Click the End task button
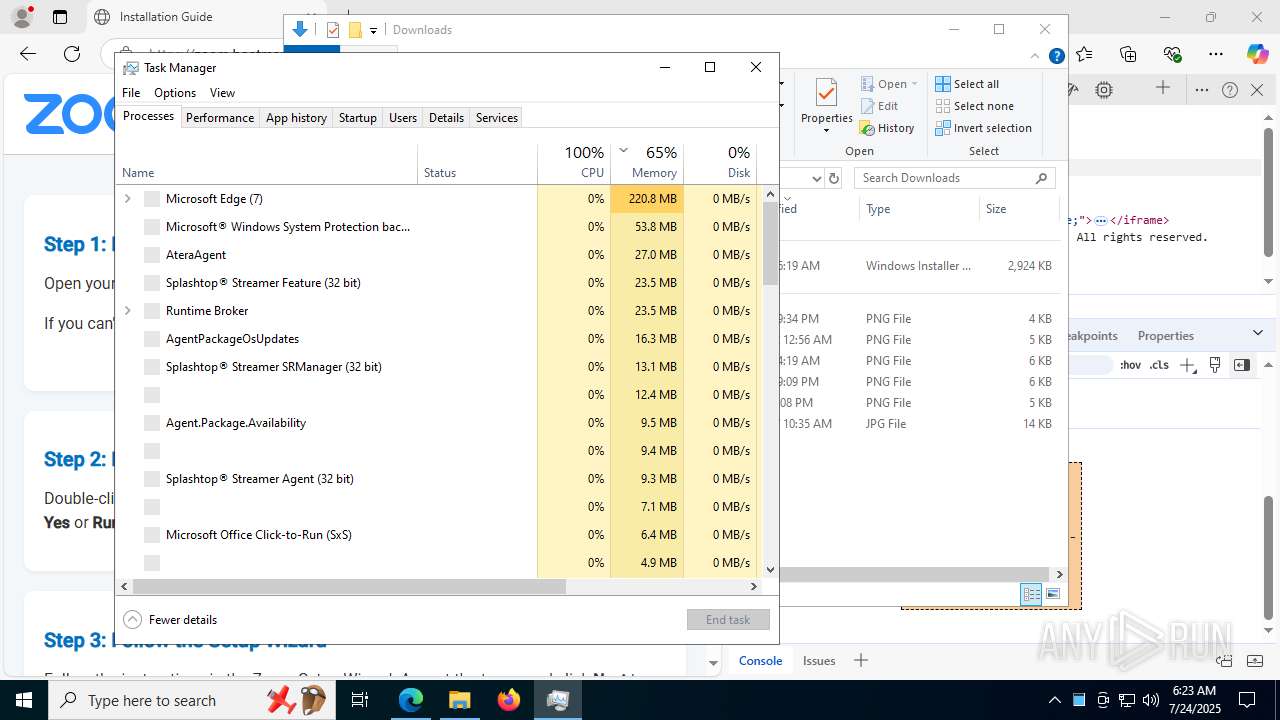Image resolution: width=1280 pixels, height=720 pixels. pyautogui.click(x=728, y=620)
